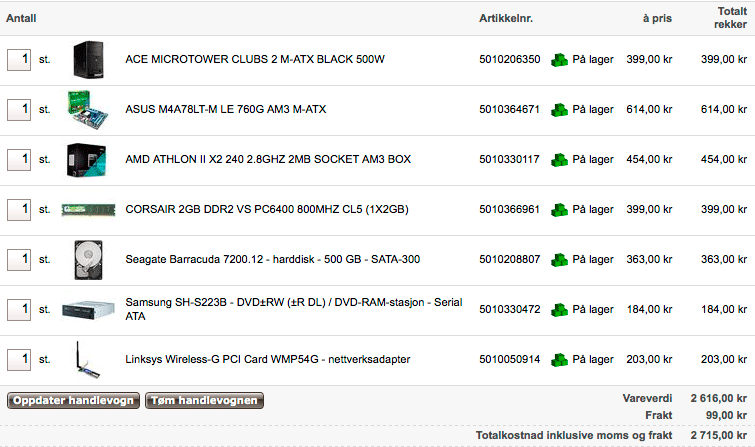Open ACE MICROTOWER CLUBS 2 product link
The width and height of the screenshot is (755, 447).
click(255, 59)
